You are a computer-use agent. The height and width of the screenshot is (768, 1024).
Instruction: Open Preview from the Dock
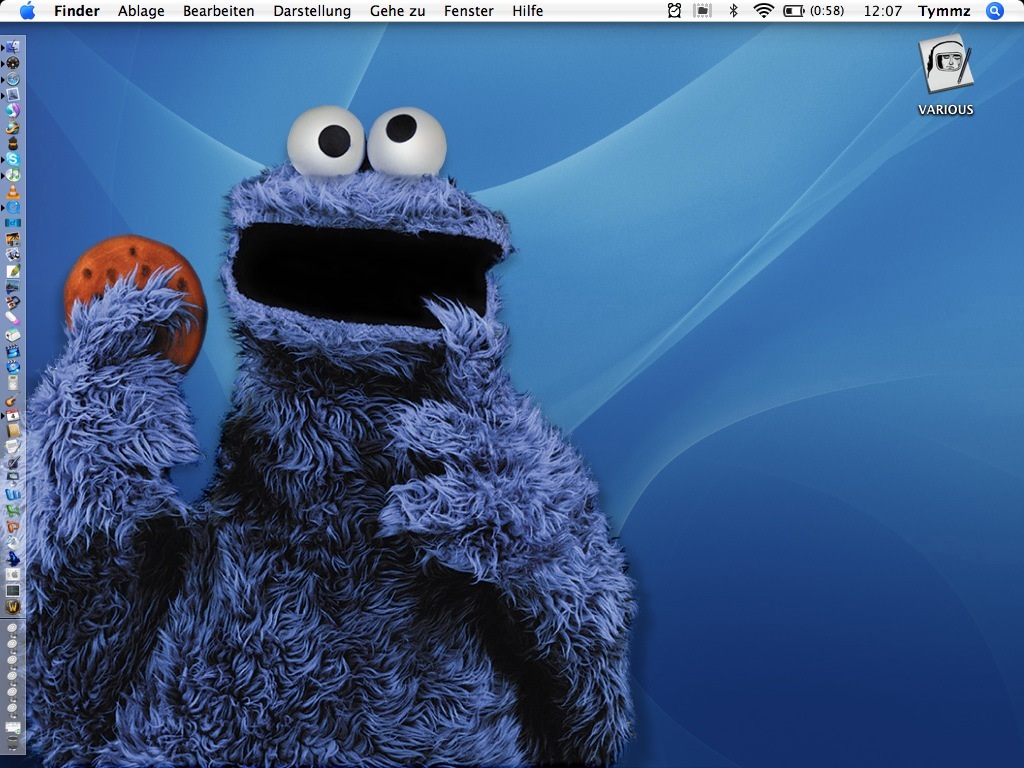[x=12, y=254]
